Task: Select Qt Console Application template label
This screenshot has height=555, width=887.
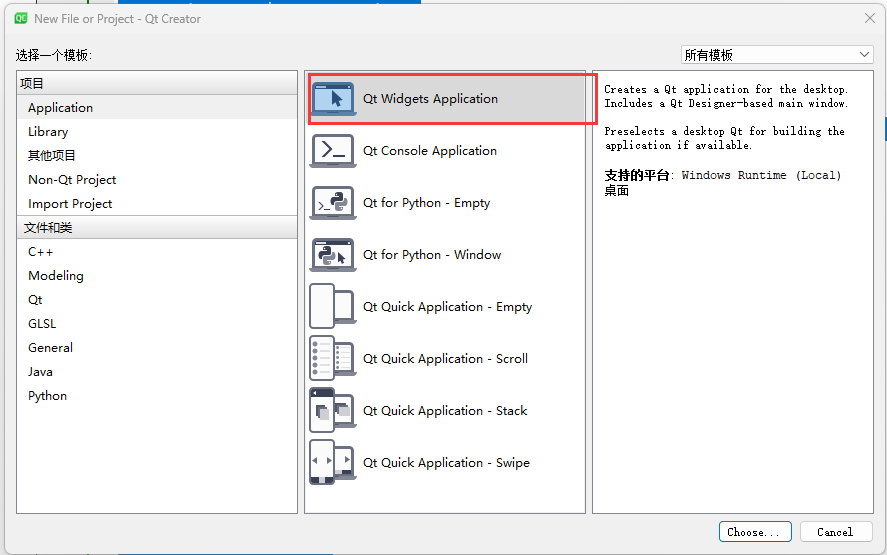Action: (x=429, y=151)
